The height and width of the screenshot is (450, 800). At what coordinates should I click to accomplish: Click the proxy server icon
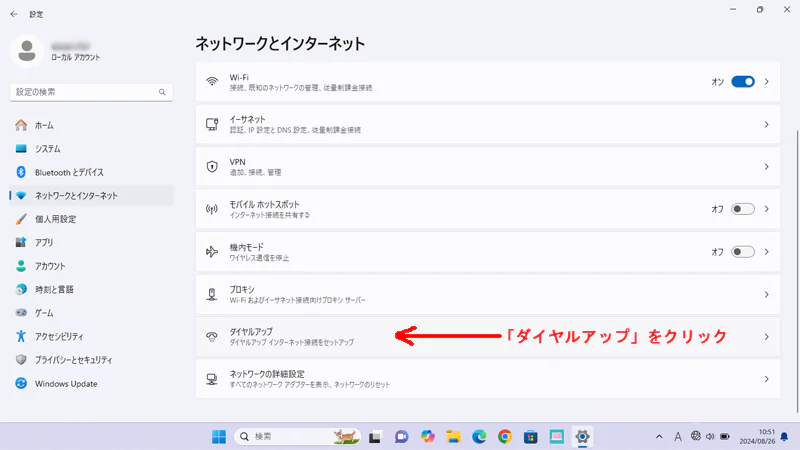pyautogui.click(x=212, y=294)
